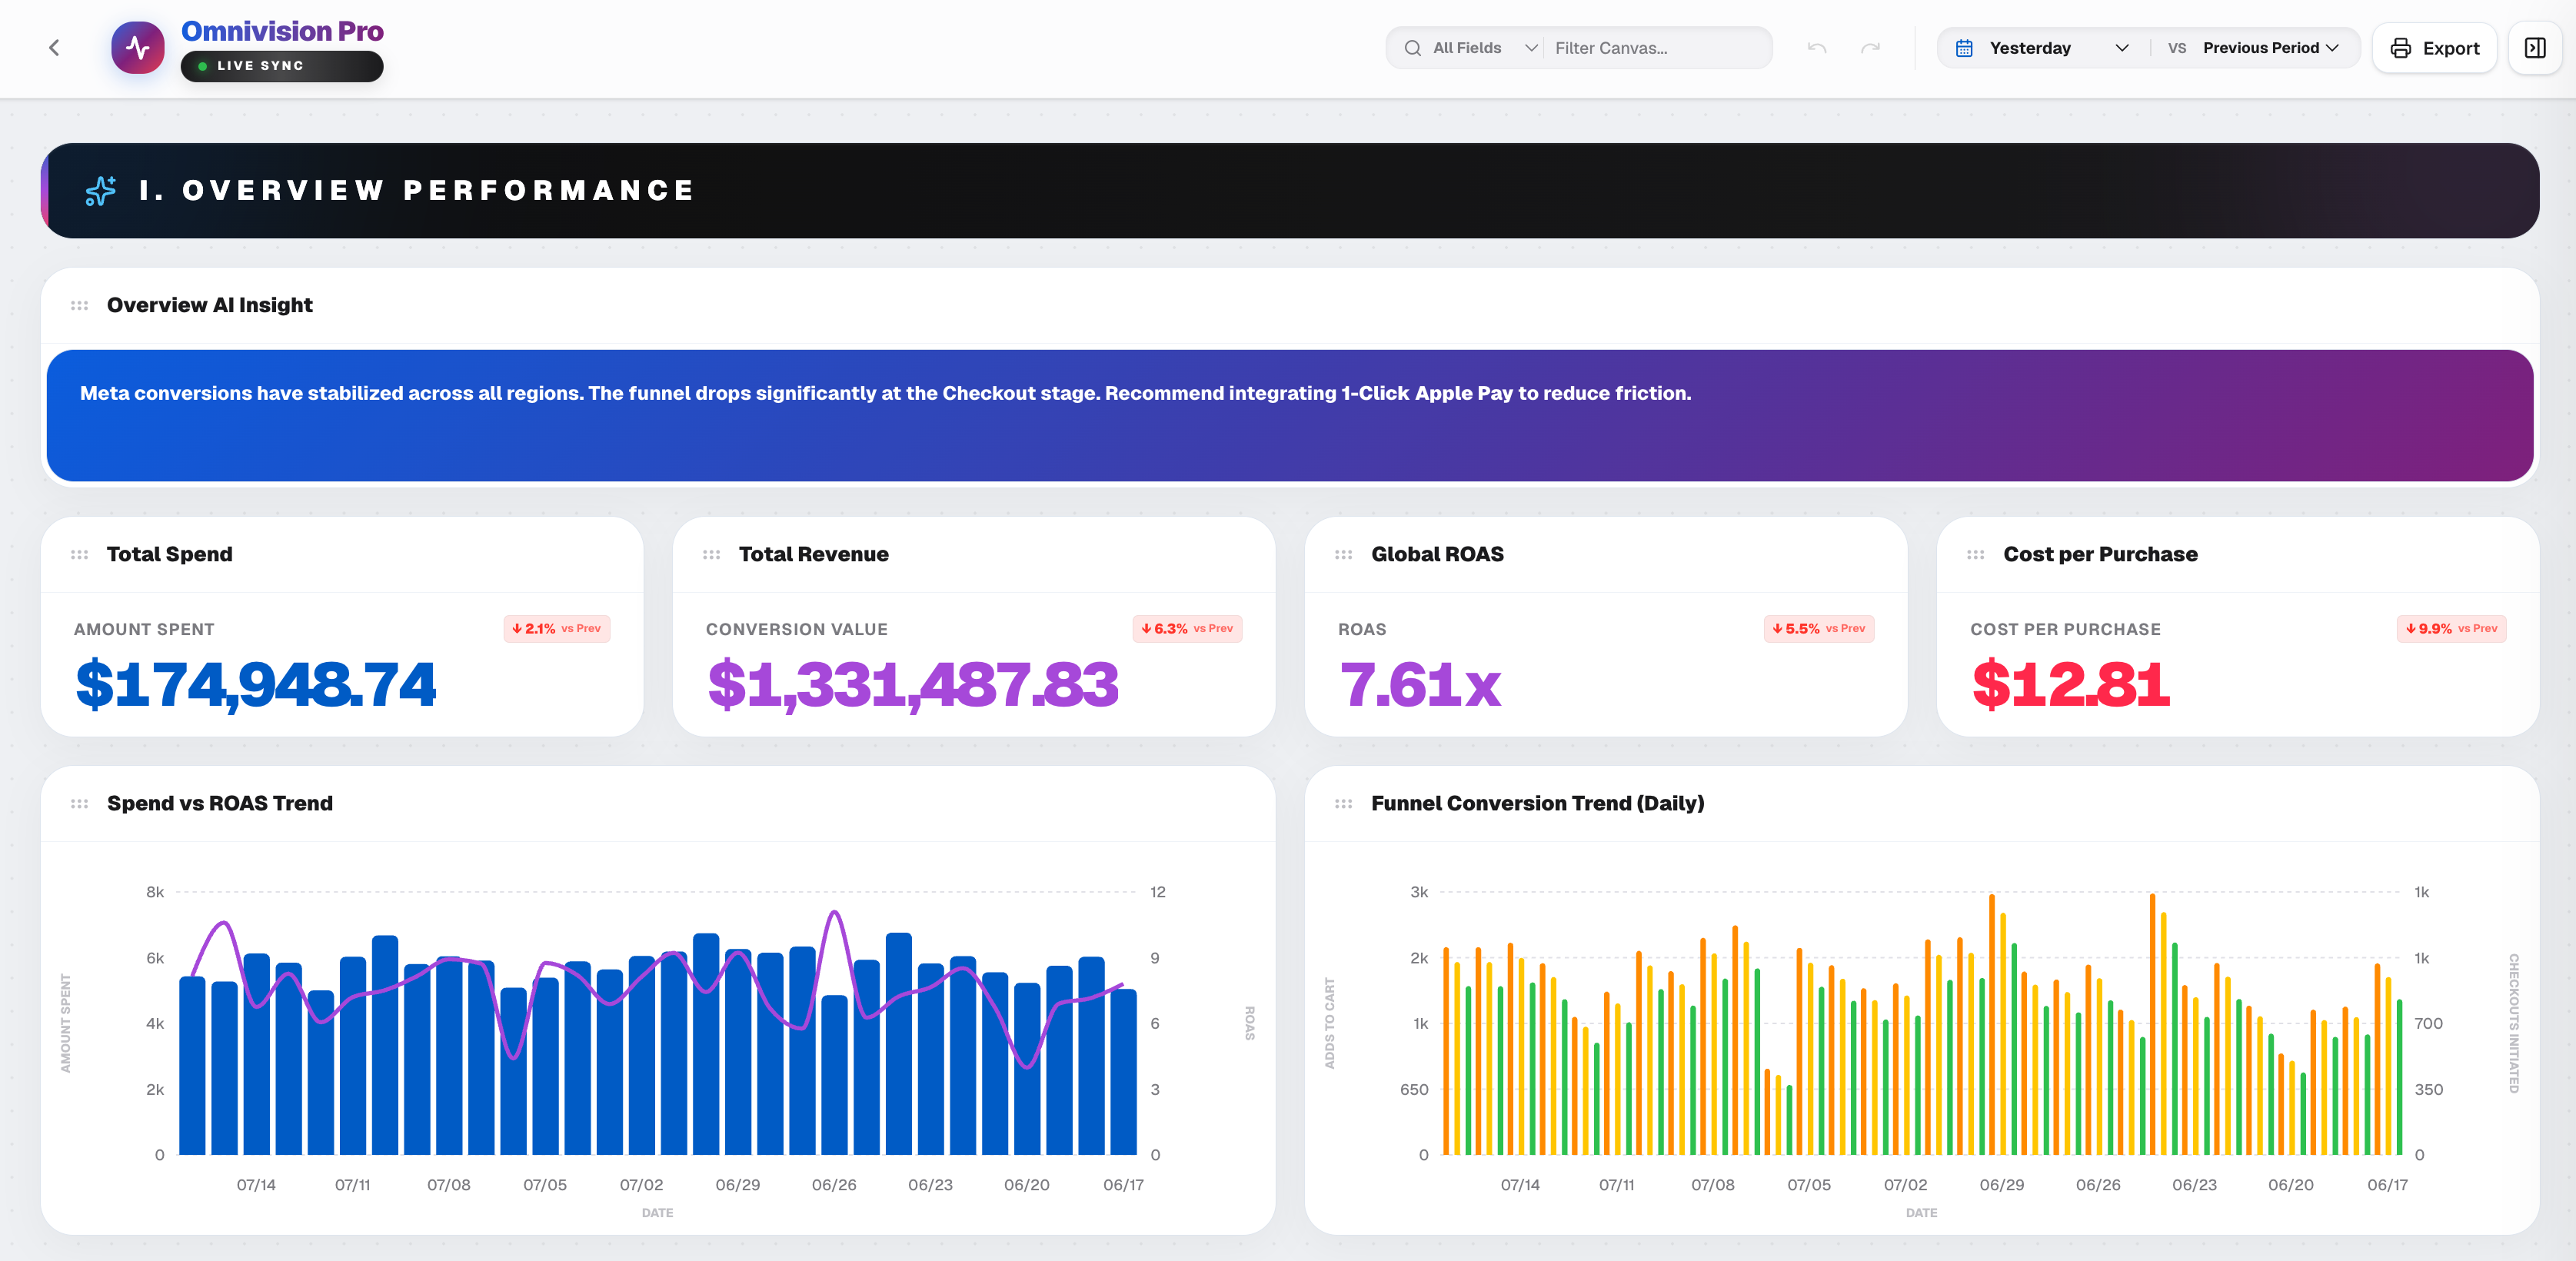Click the Omnivision Pro title

[x=282, y=31]
